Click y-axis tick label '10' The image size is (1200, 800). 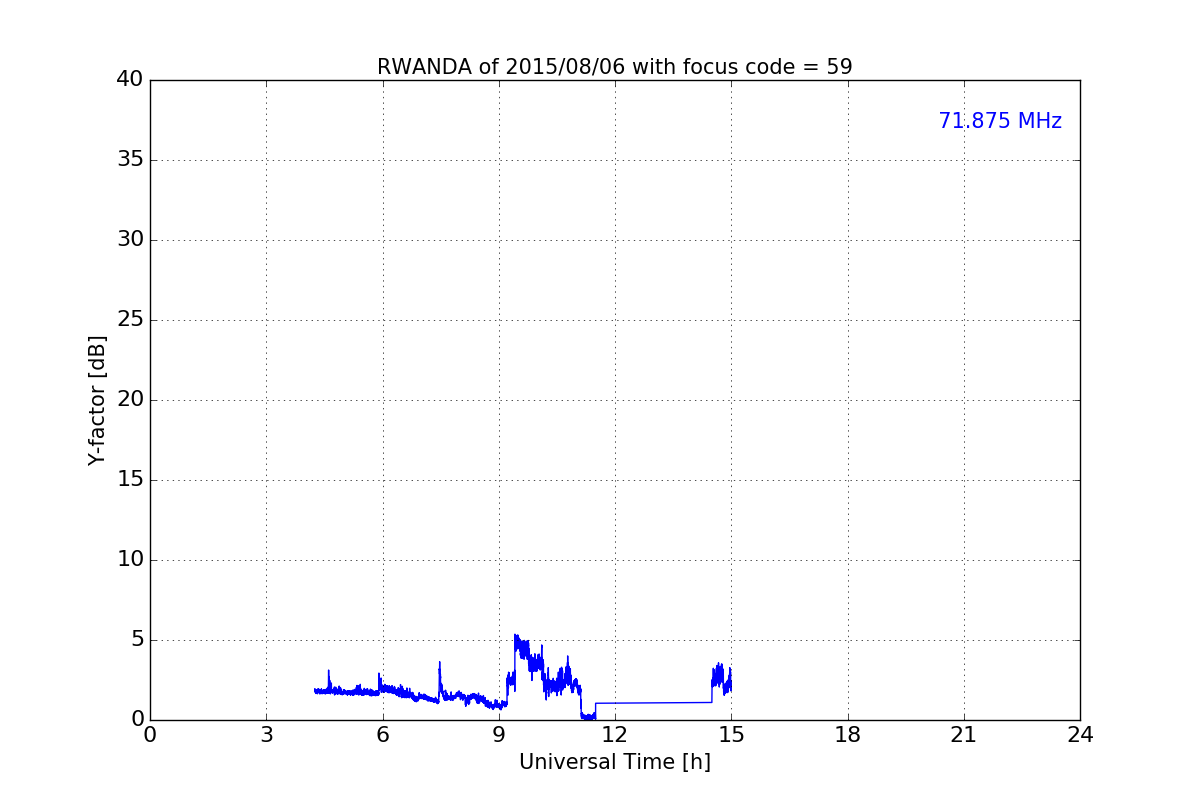coord(130,560)
